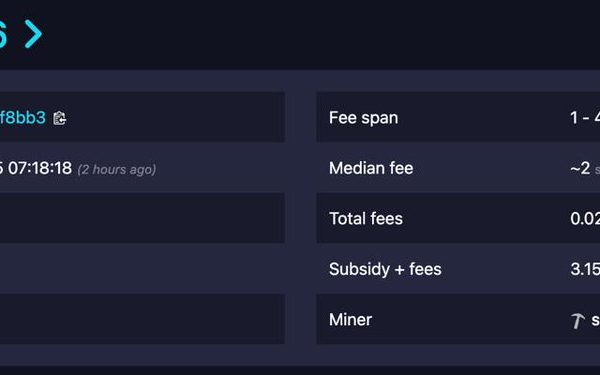
Task: Select the median fee value '~2'
Action: tap(580, 168)
